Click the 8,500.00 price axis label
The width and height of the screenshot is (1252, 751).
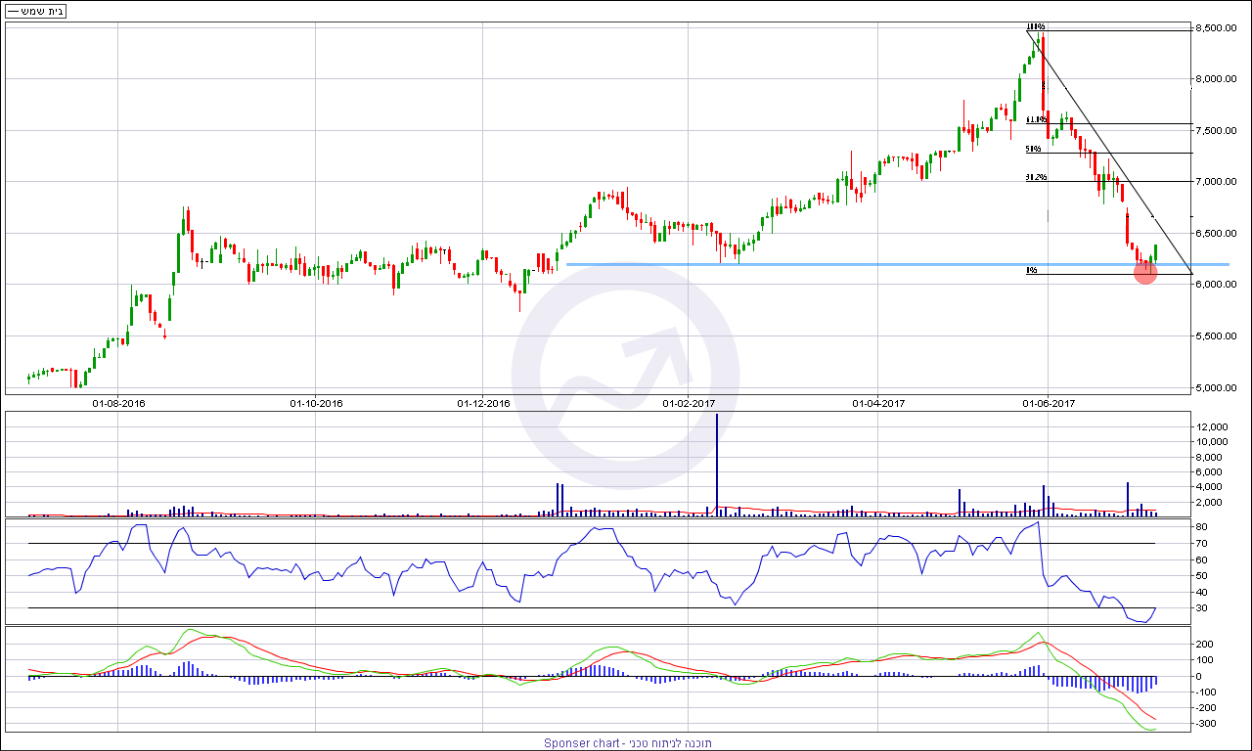[x=1219, y=28]
